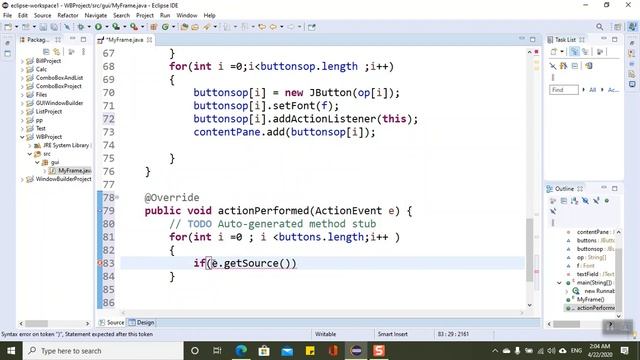Screen dimensions: 640x360
Task: Click the editor vertical scrollbar
Action: point(529,250)
